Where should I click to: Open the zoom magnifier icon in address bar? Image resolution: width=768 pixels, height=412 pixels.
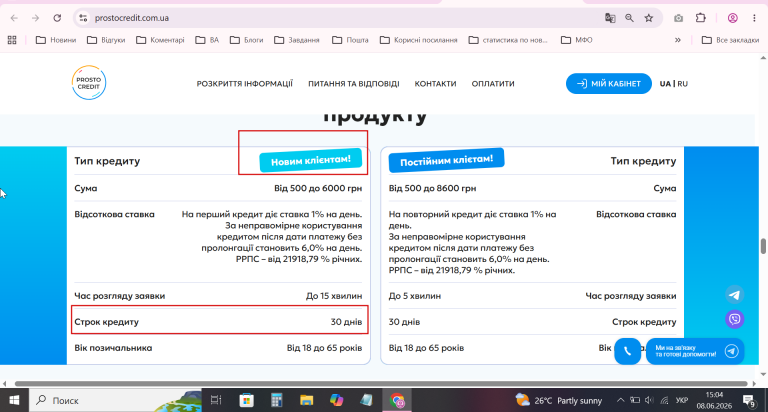point(629,18)
